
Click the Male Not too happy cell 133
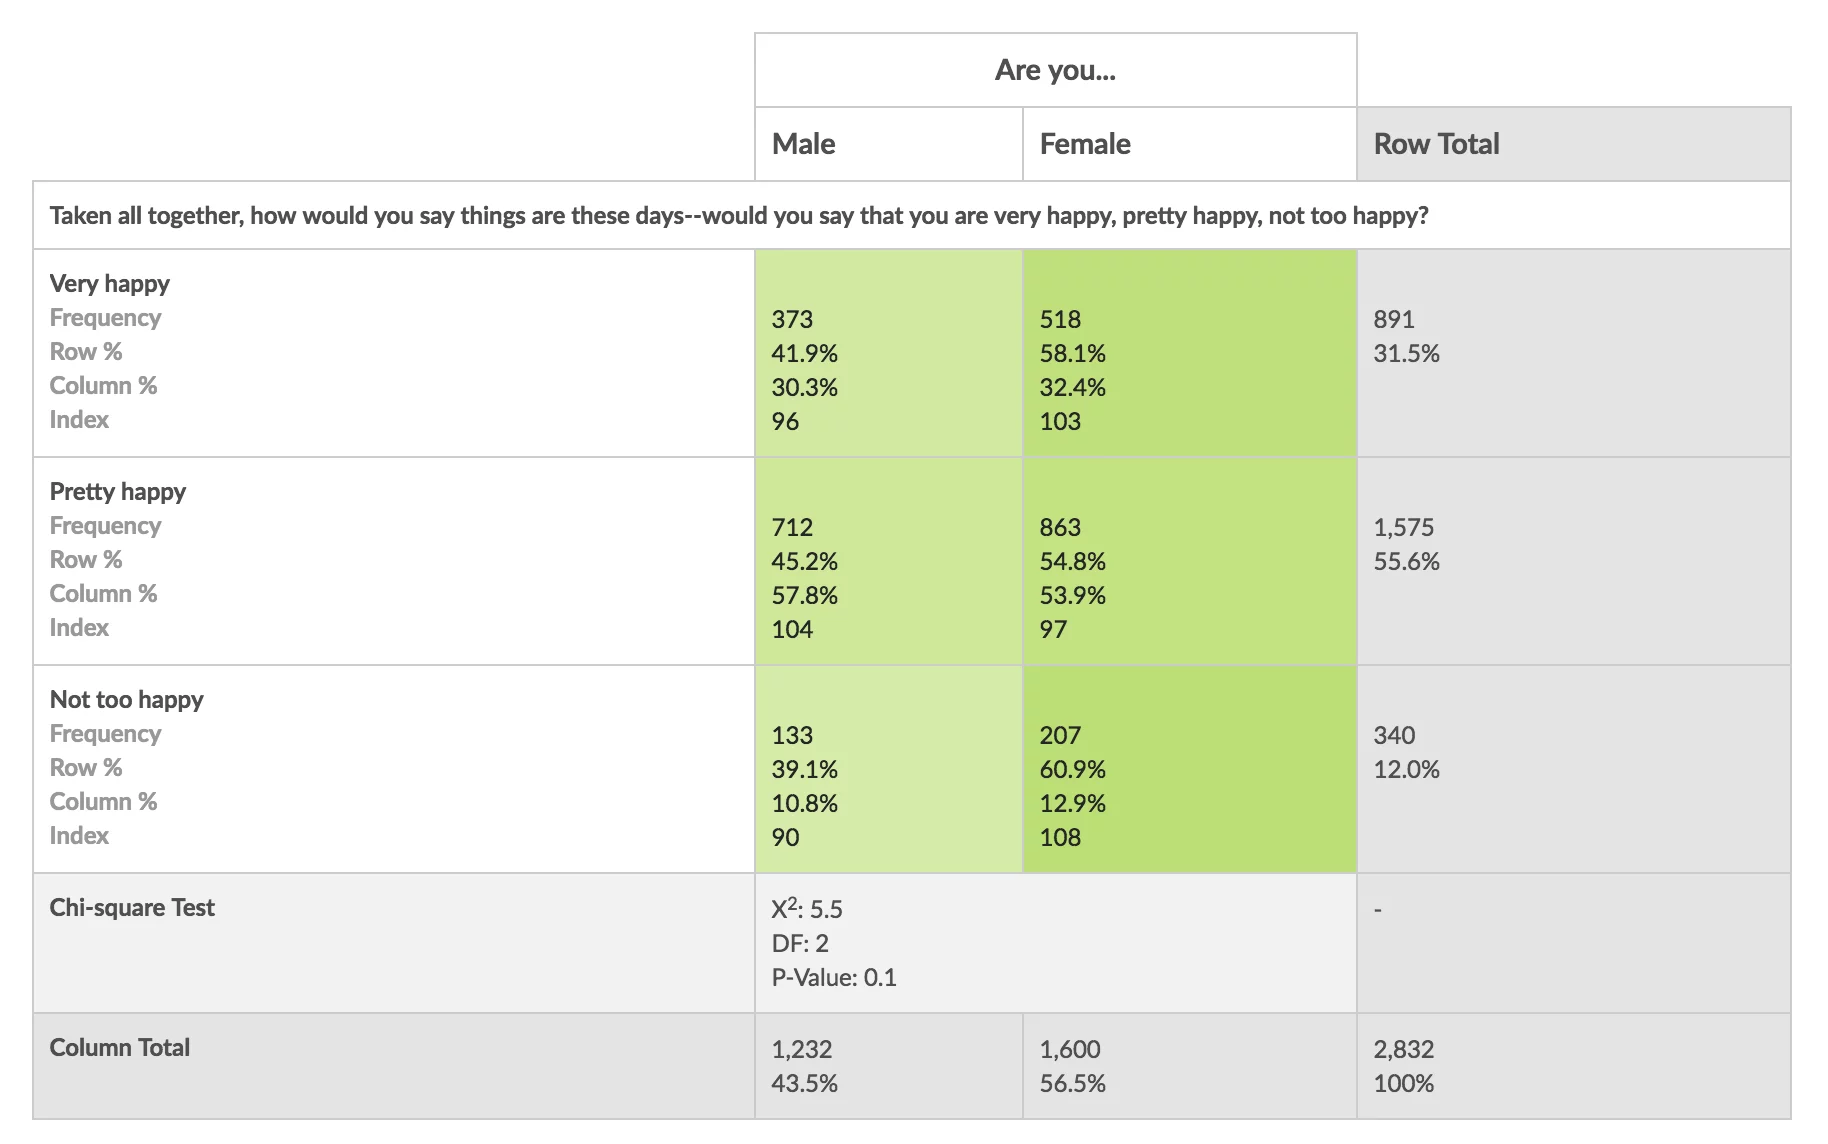coord(792,736)
